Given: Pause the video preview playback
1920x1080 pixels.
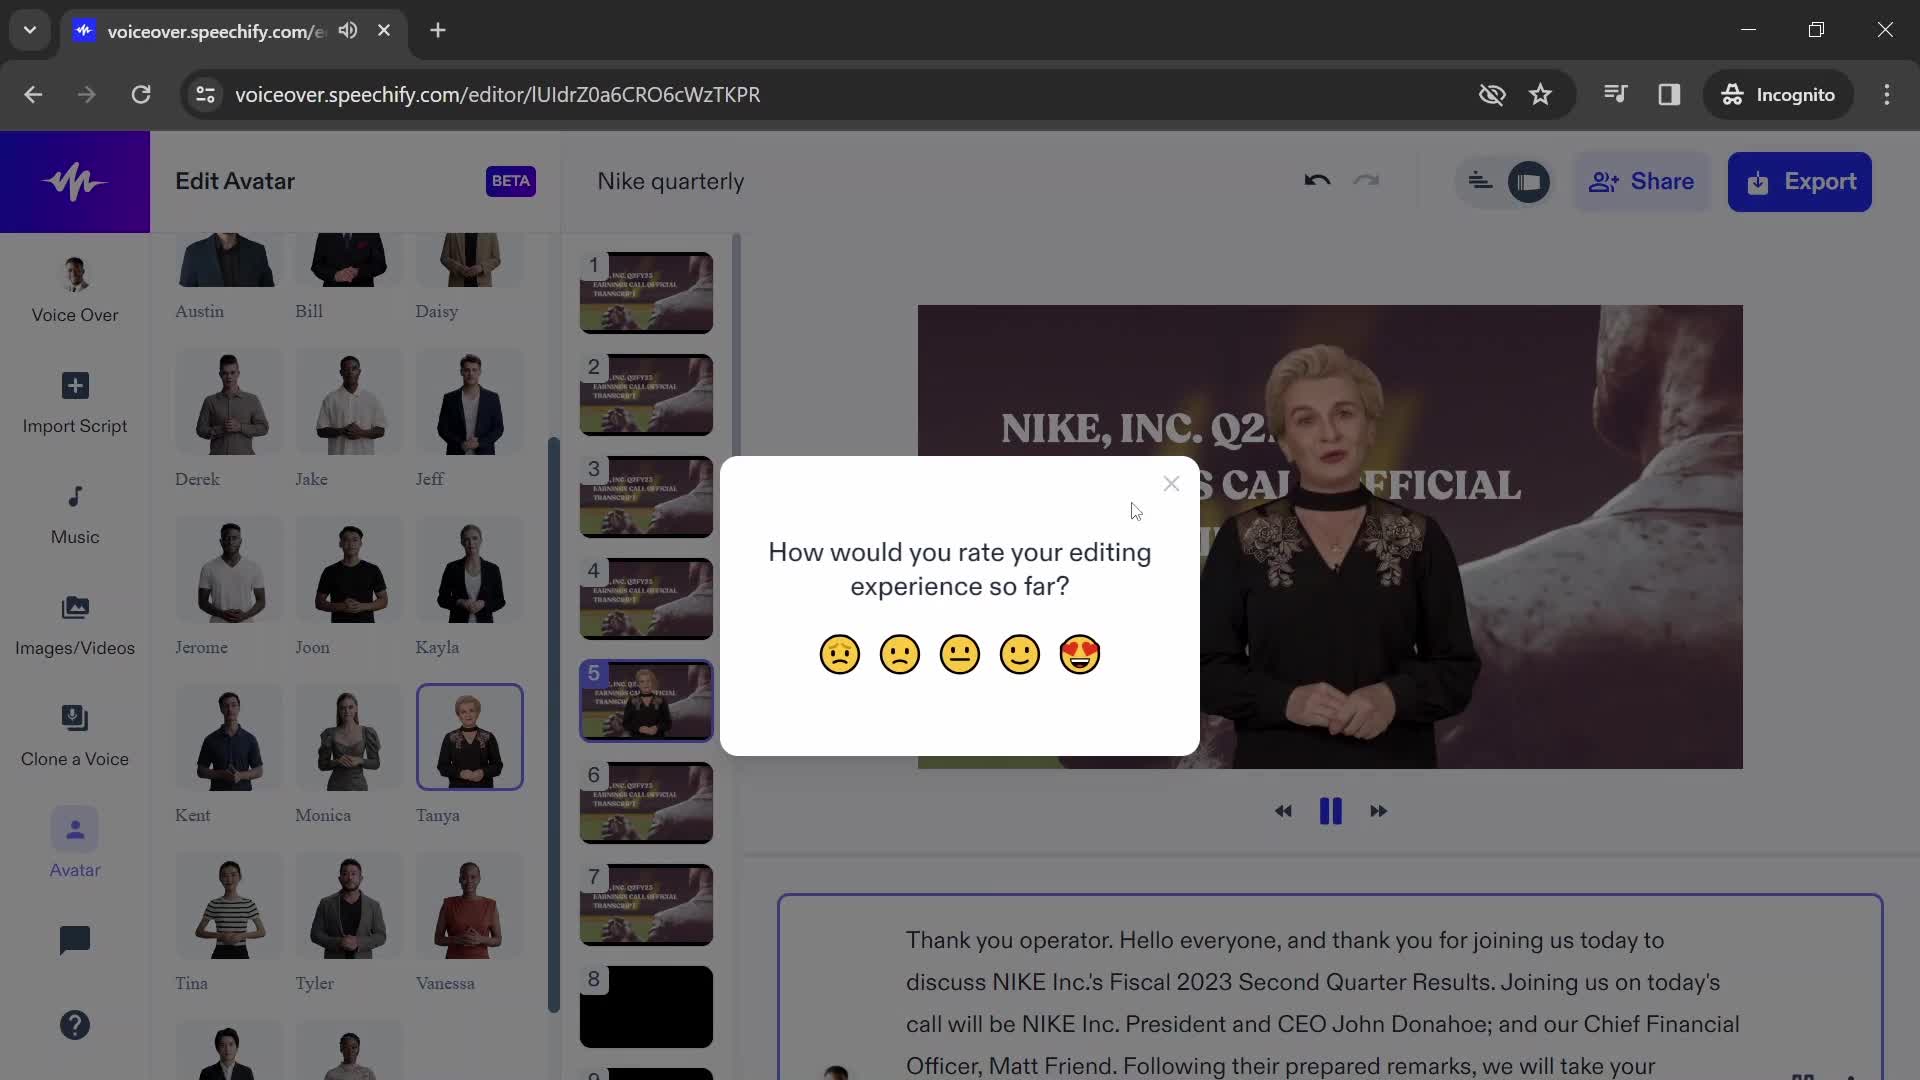Looking at the screenshot, I should 1330,811.
